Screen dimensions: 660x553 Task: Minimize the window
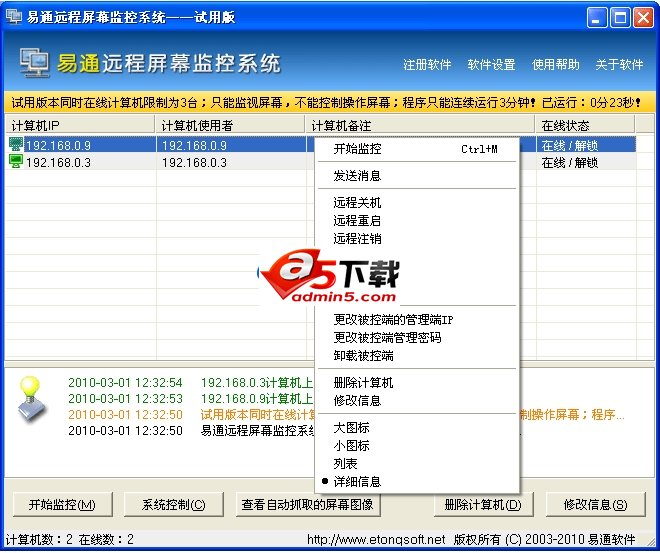[x=597, y=18]
